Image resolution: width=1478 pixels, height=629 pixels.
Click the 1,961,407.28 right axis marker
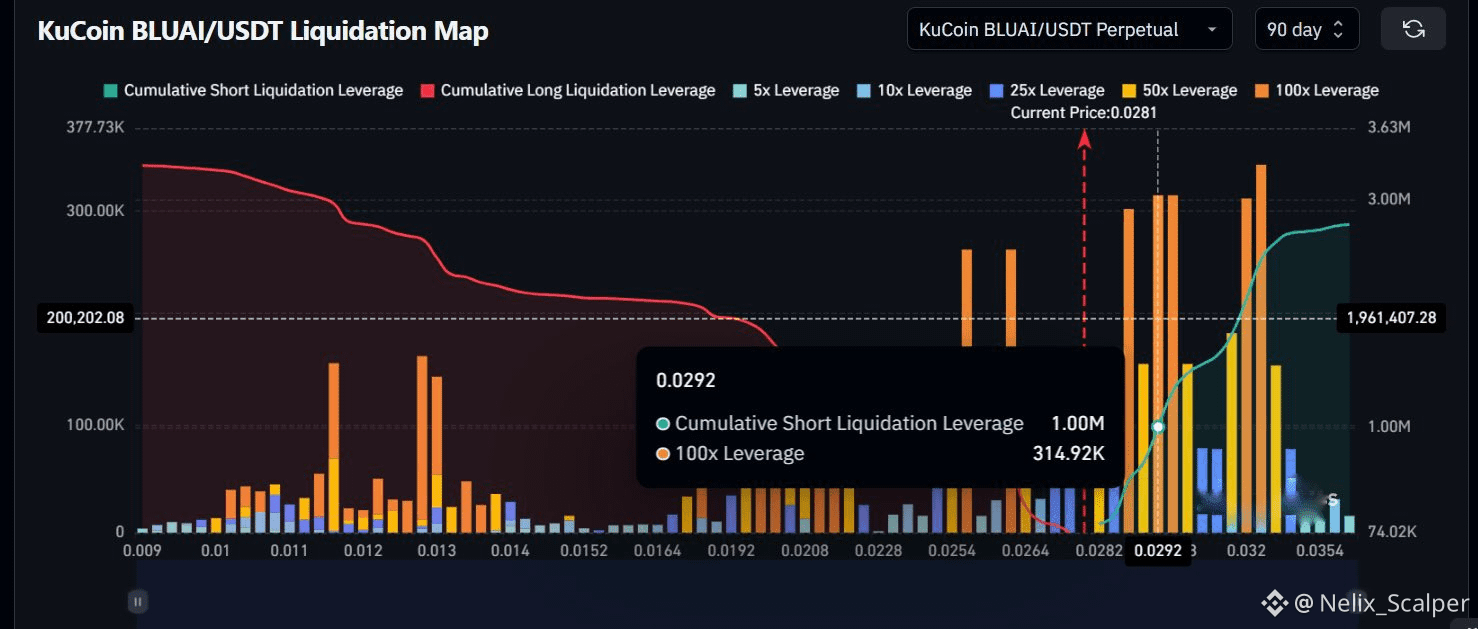pos(1391,318)
